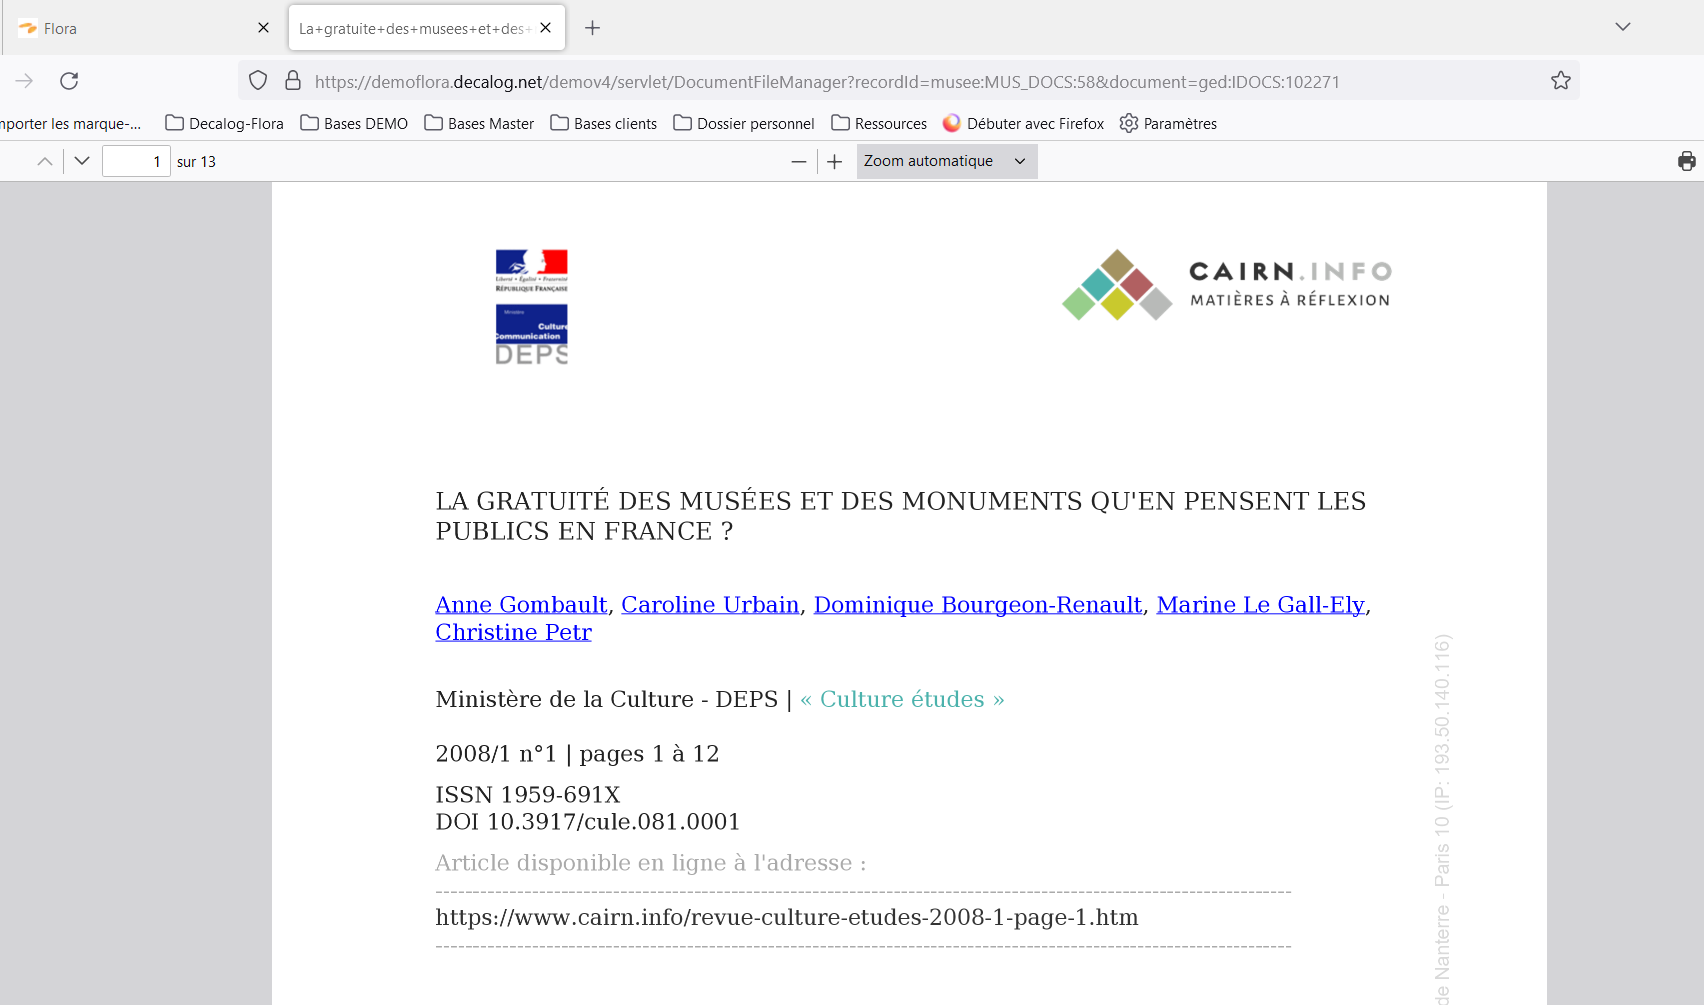Open the Paramètres bookmark
The height and width of the screenshot is (1005, 1704).
pyautogui.click(x=1168, y=124)
